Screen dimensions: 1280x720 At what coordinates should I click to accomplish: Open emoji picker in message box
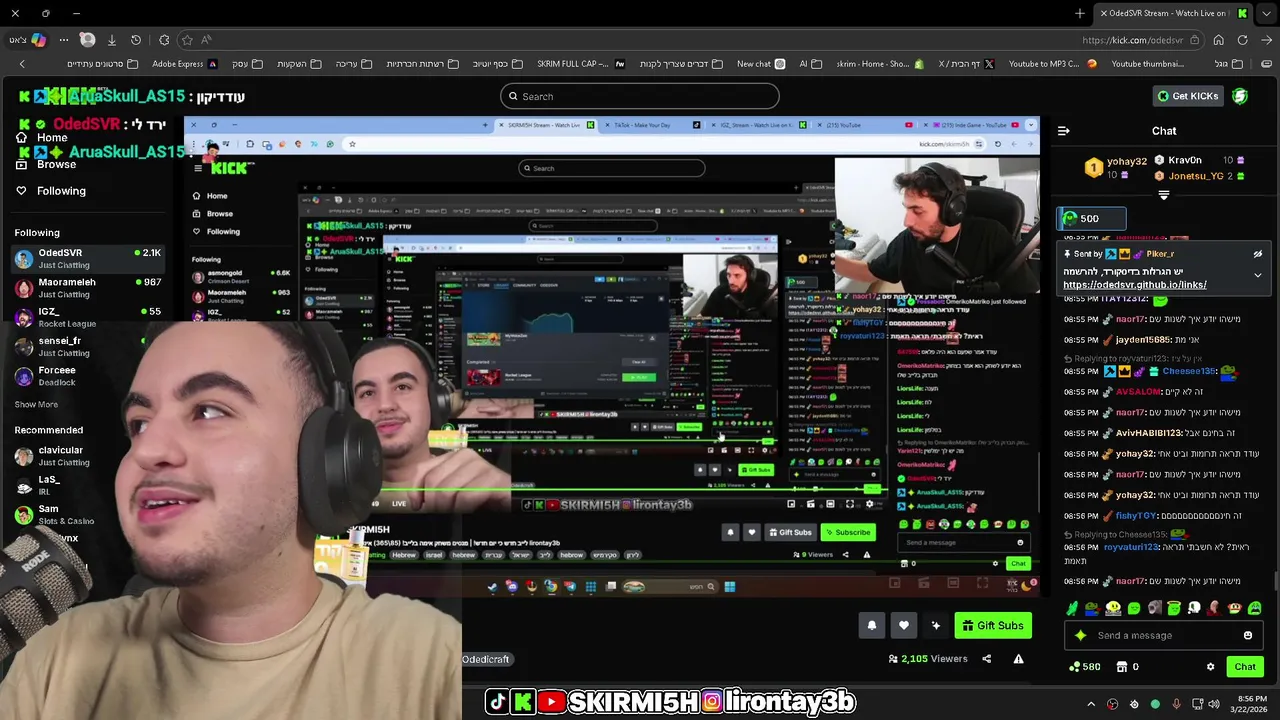point(1248,635)
